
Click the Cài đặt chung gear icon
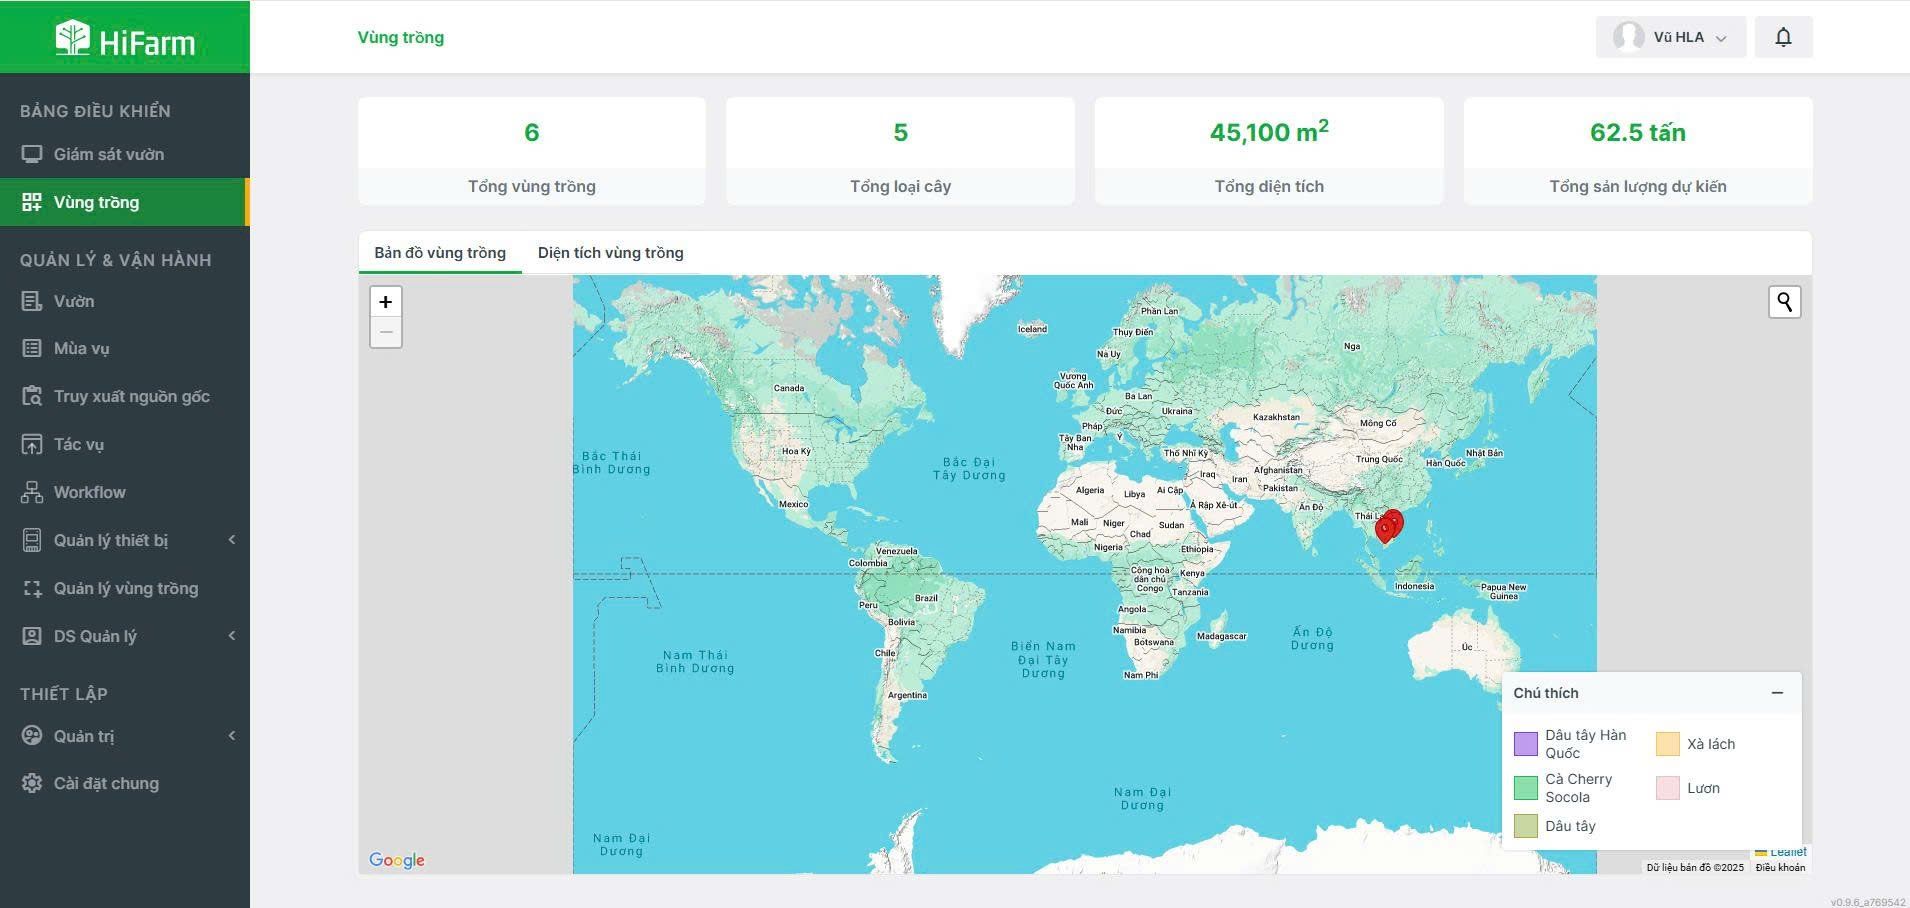click(32, 783)
